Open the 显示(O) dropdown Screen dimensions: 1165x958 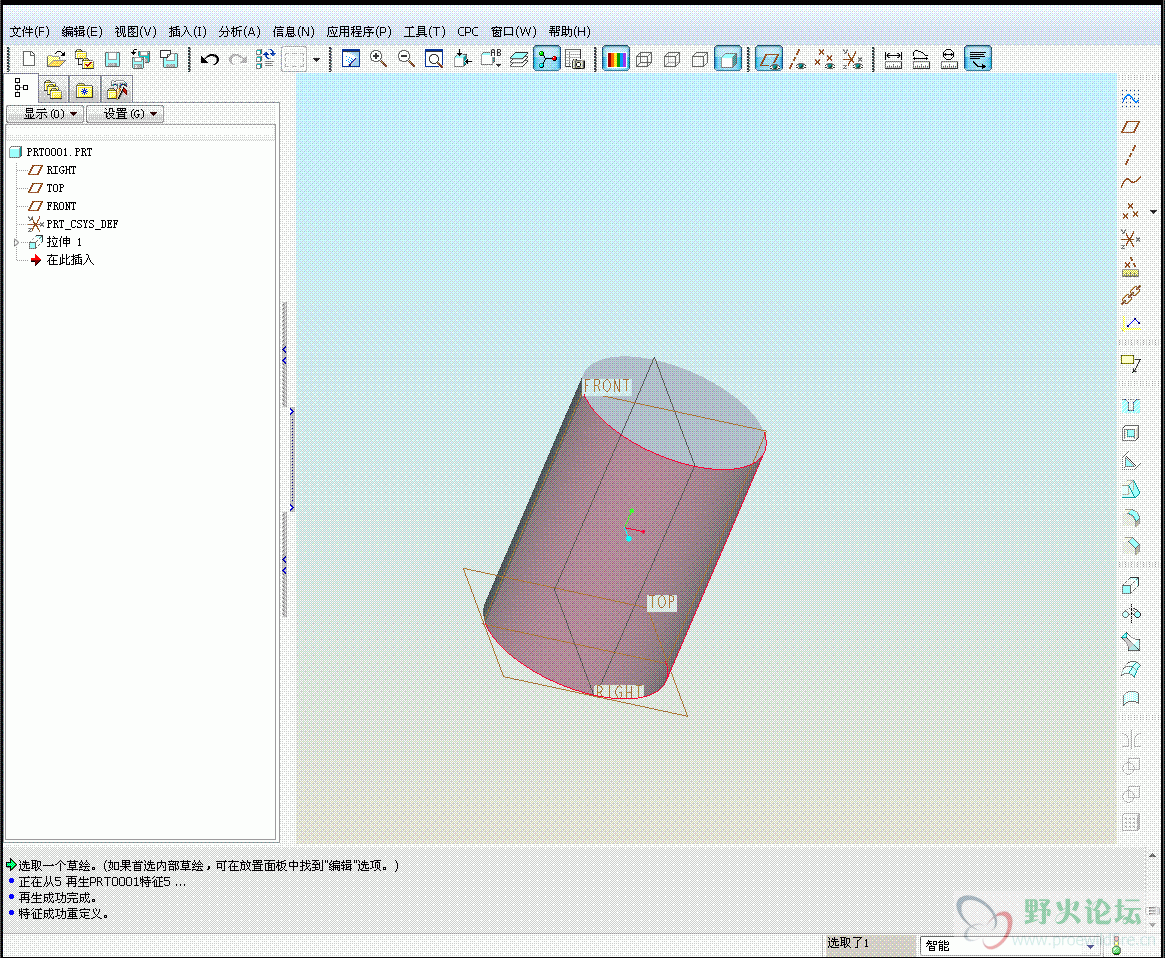coord(44,114)
